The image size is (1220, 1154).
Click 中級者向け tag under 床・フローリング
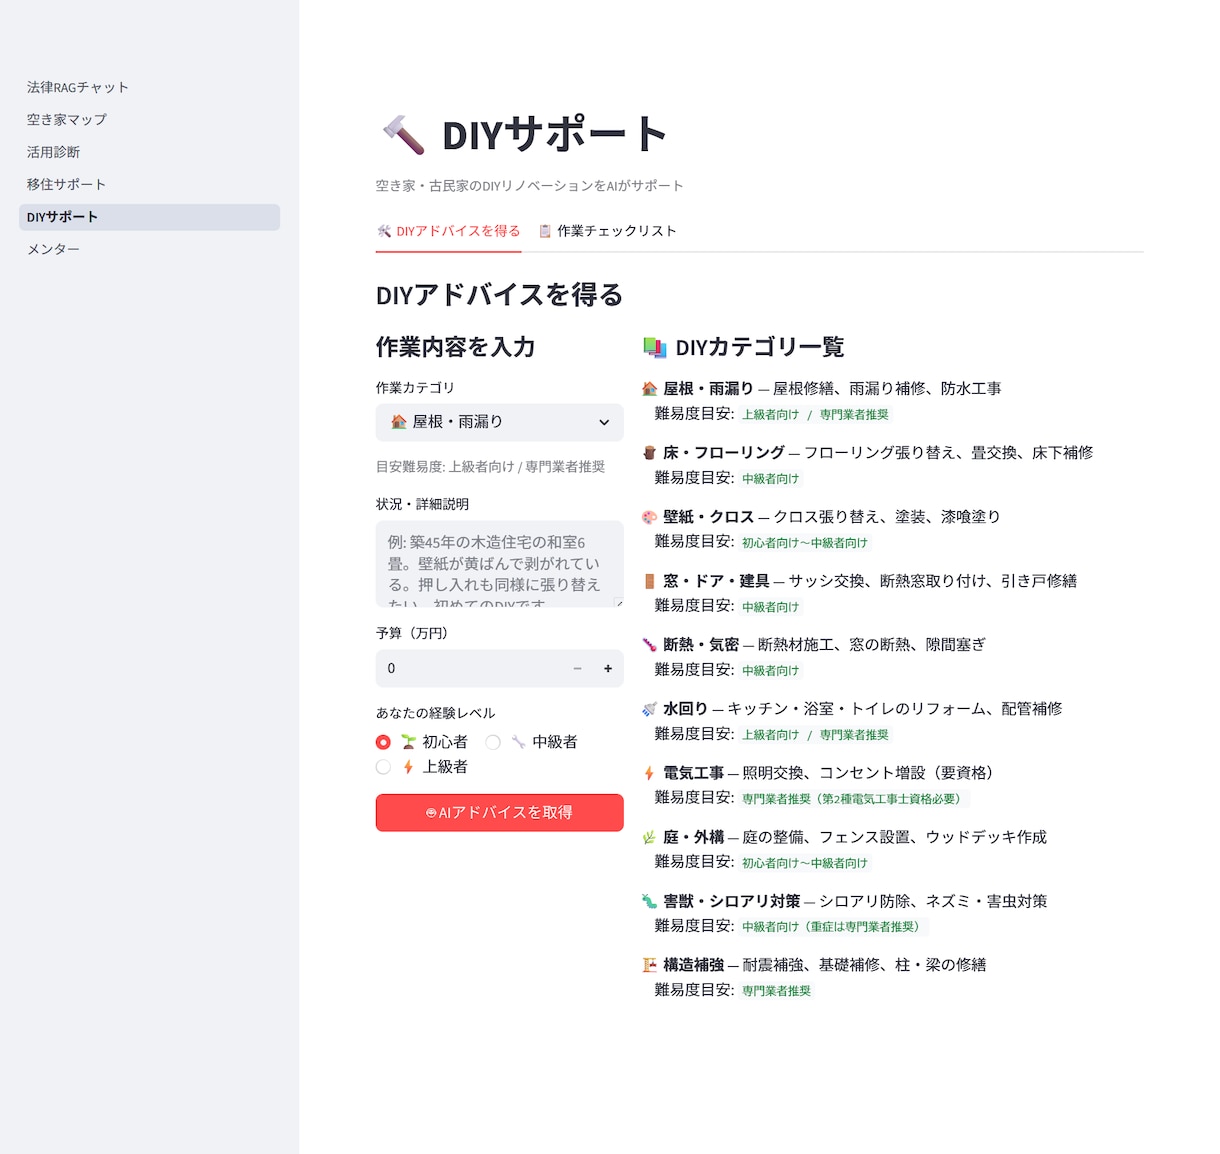tap(770, 478)
